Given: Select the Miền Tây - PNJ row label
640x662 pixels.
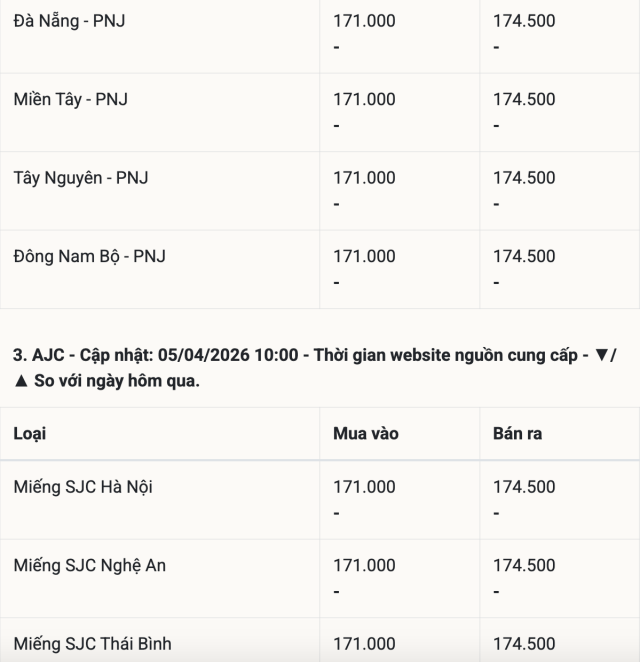Looking at the screenshot, I should (71, 99).
